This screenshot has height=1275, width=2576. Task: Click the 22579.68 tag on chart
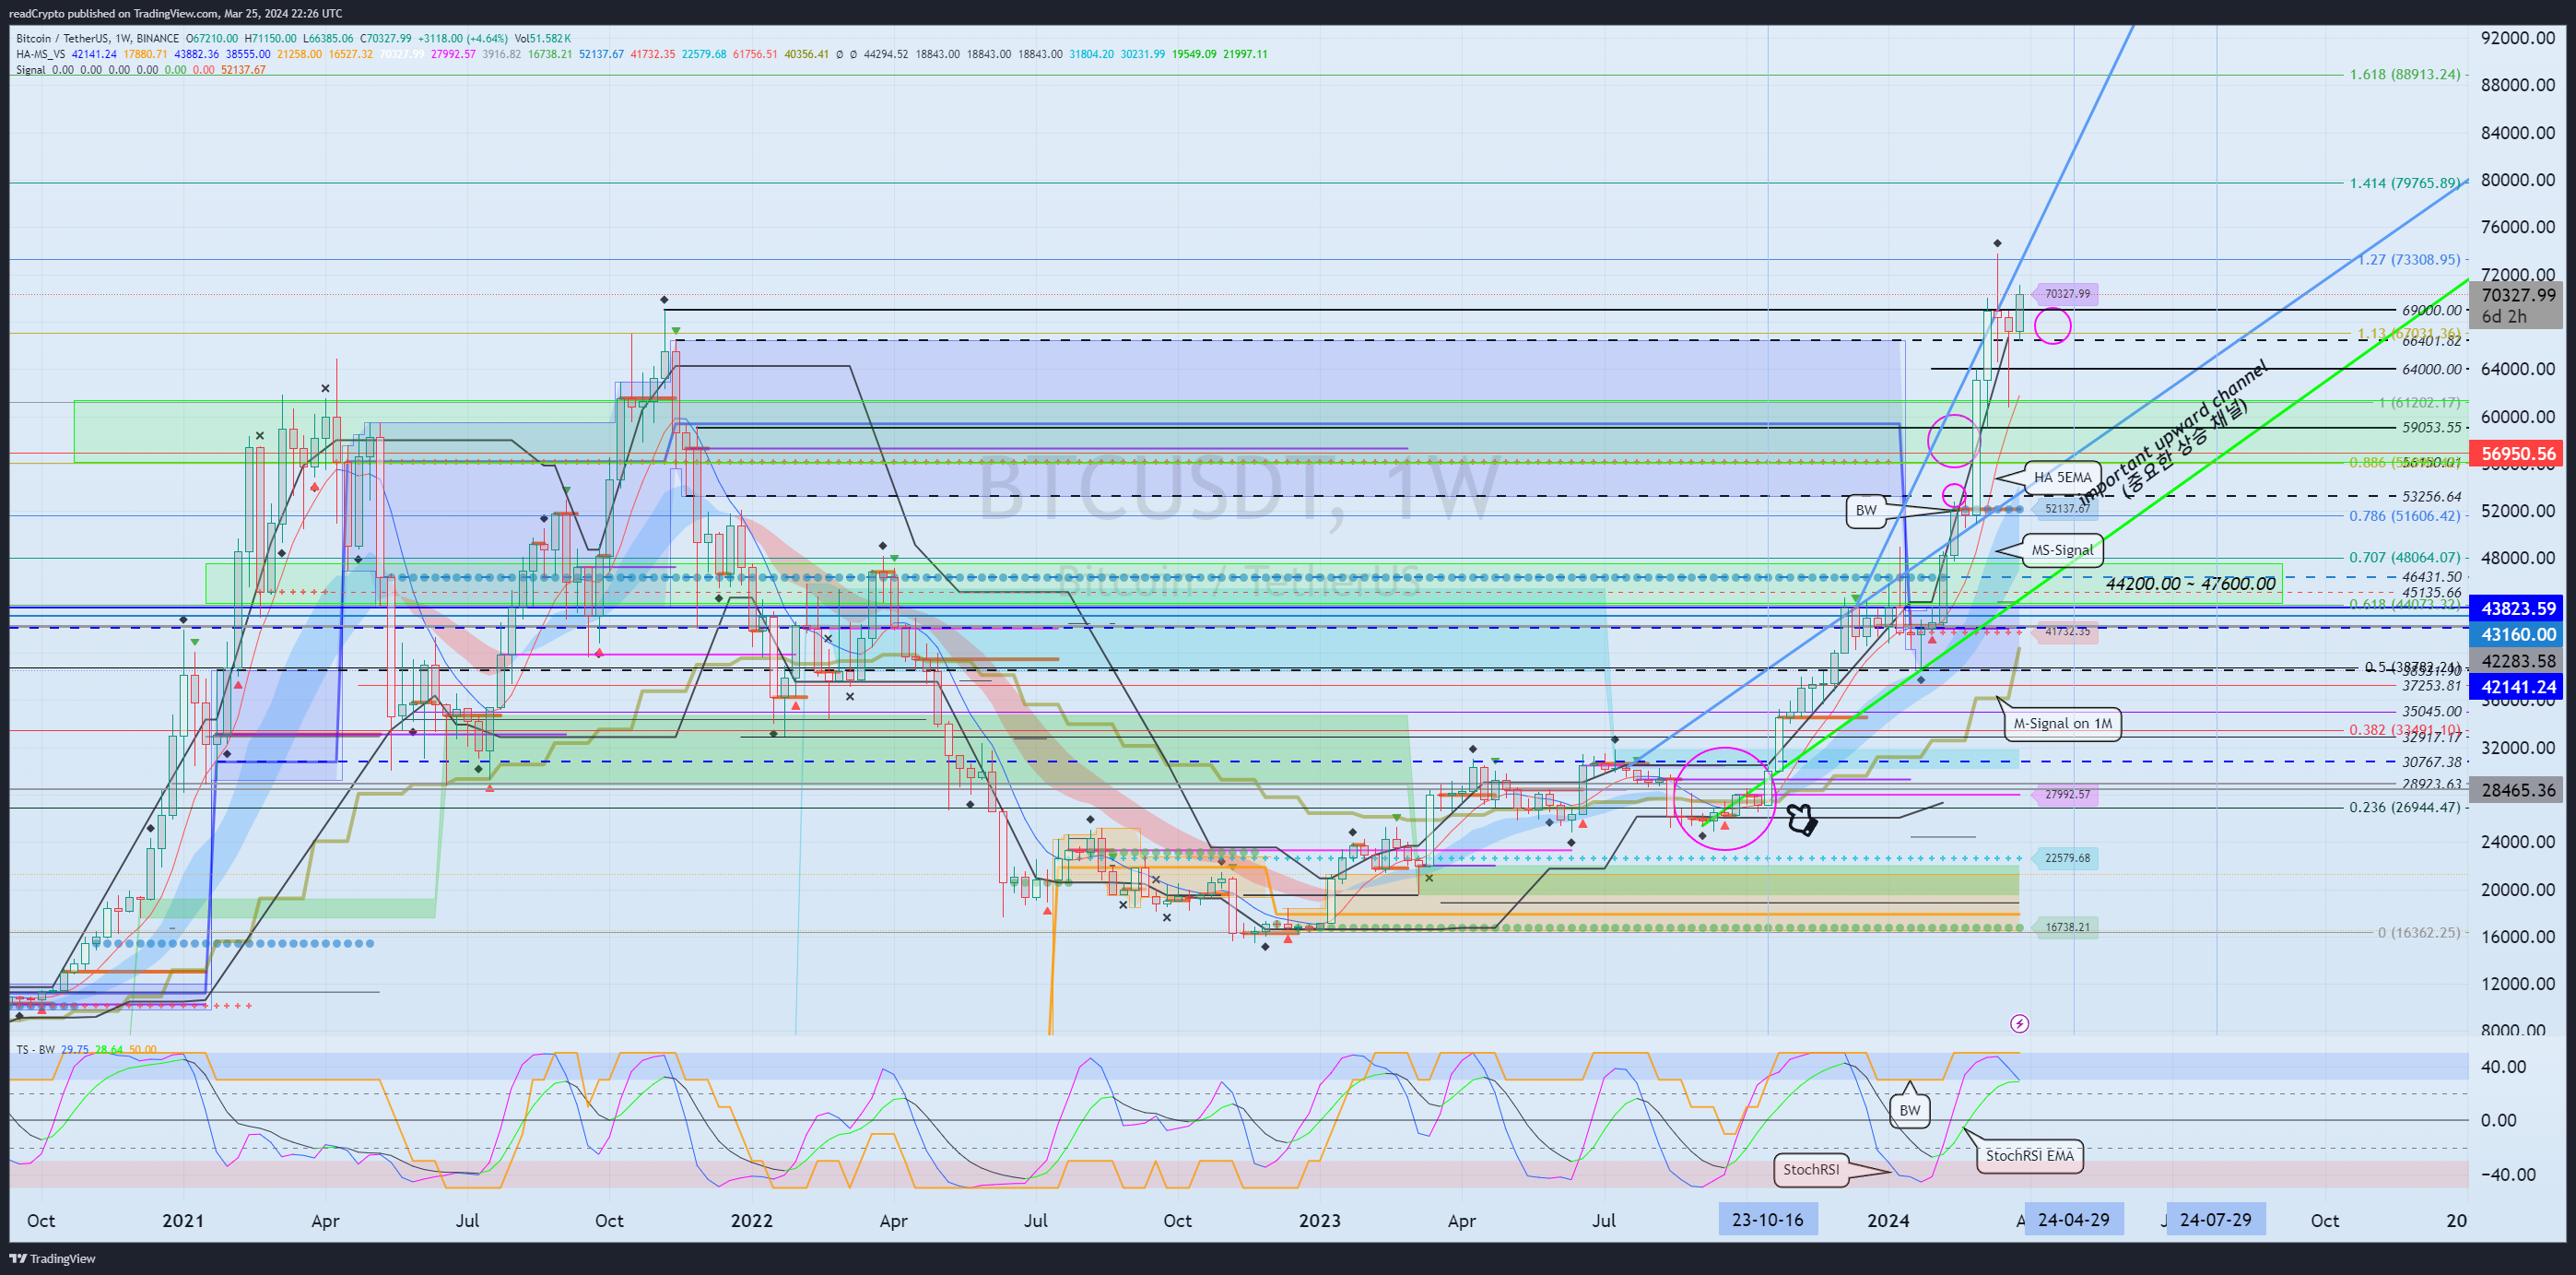[x=2066, y=858]
